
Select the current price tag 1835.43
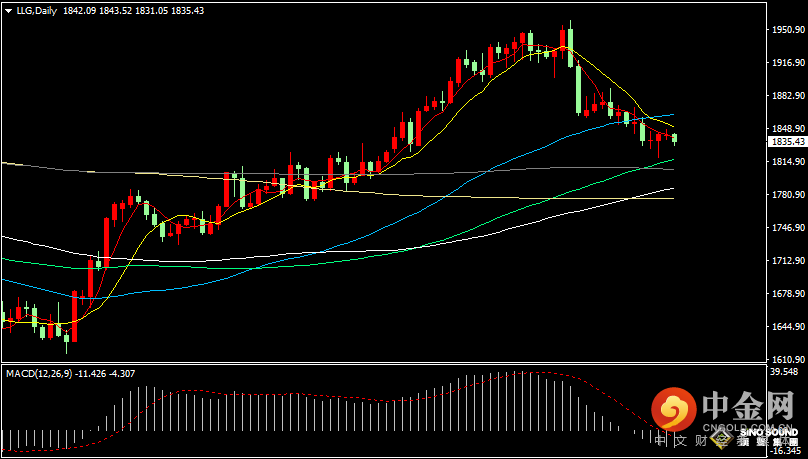coord(787,142)
